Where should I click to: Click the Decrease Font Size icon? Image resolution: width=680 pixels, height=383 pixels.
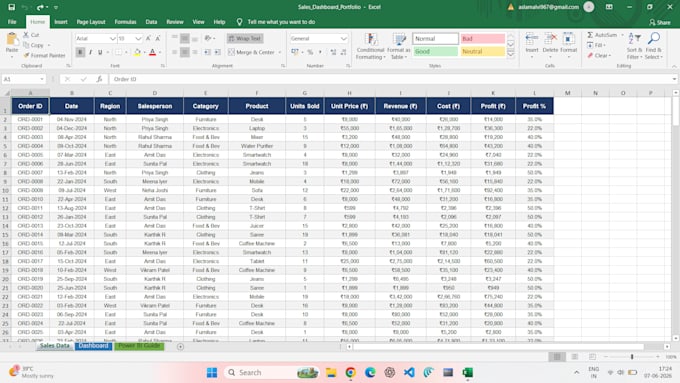tap(157, 39)
